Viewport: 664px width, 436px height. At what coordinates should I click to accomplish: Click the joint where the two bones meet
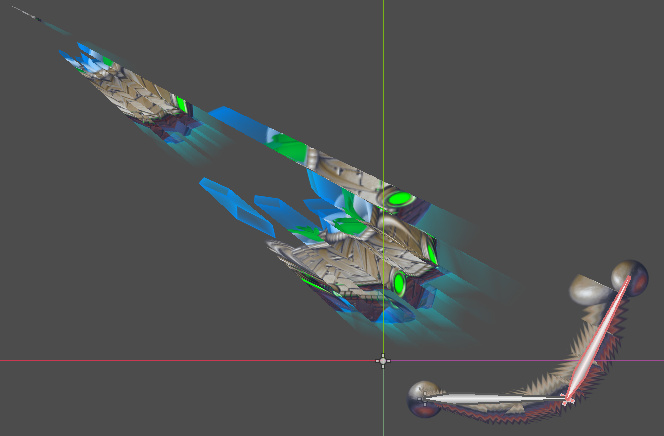(x=567, y=399)
